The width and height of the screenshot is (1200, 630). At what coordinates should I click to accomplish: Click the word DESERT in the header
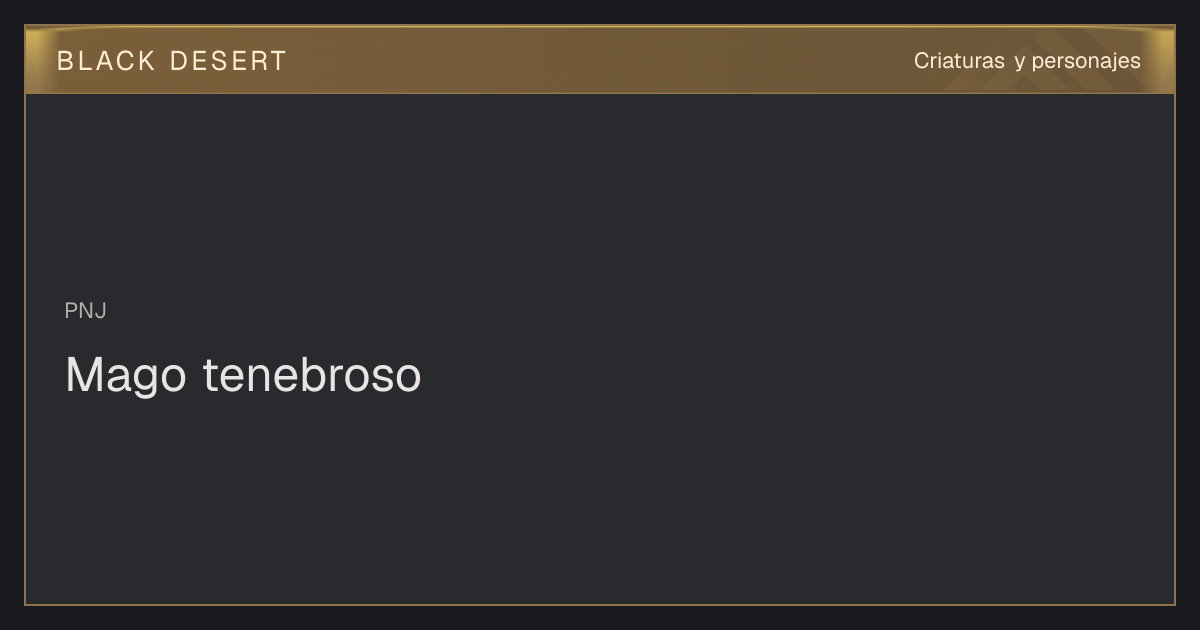(x=229, y=61)
